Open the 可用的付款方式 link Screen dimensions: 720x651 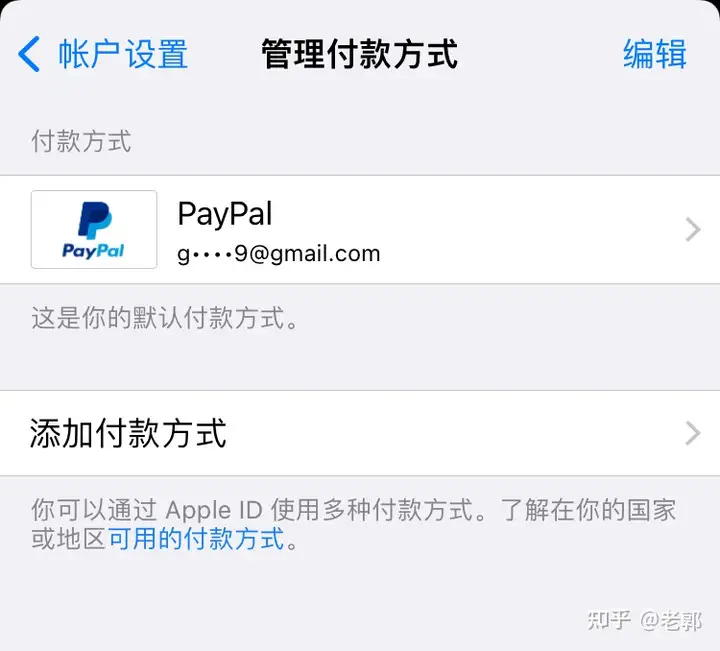(x=196, y=539)
